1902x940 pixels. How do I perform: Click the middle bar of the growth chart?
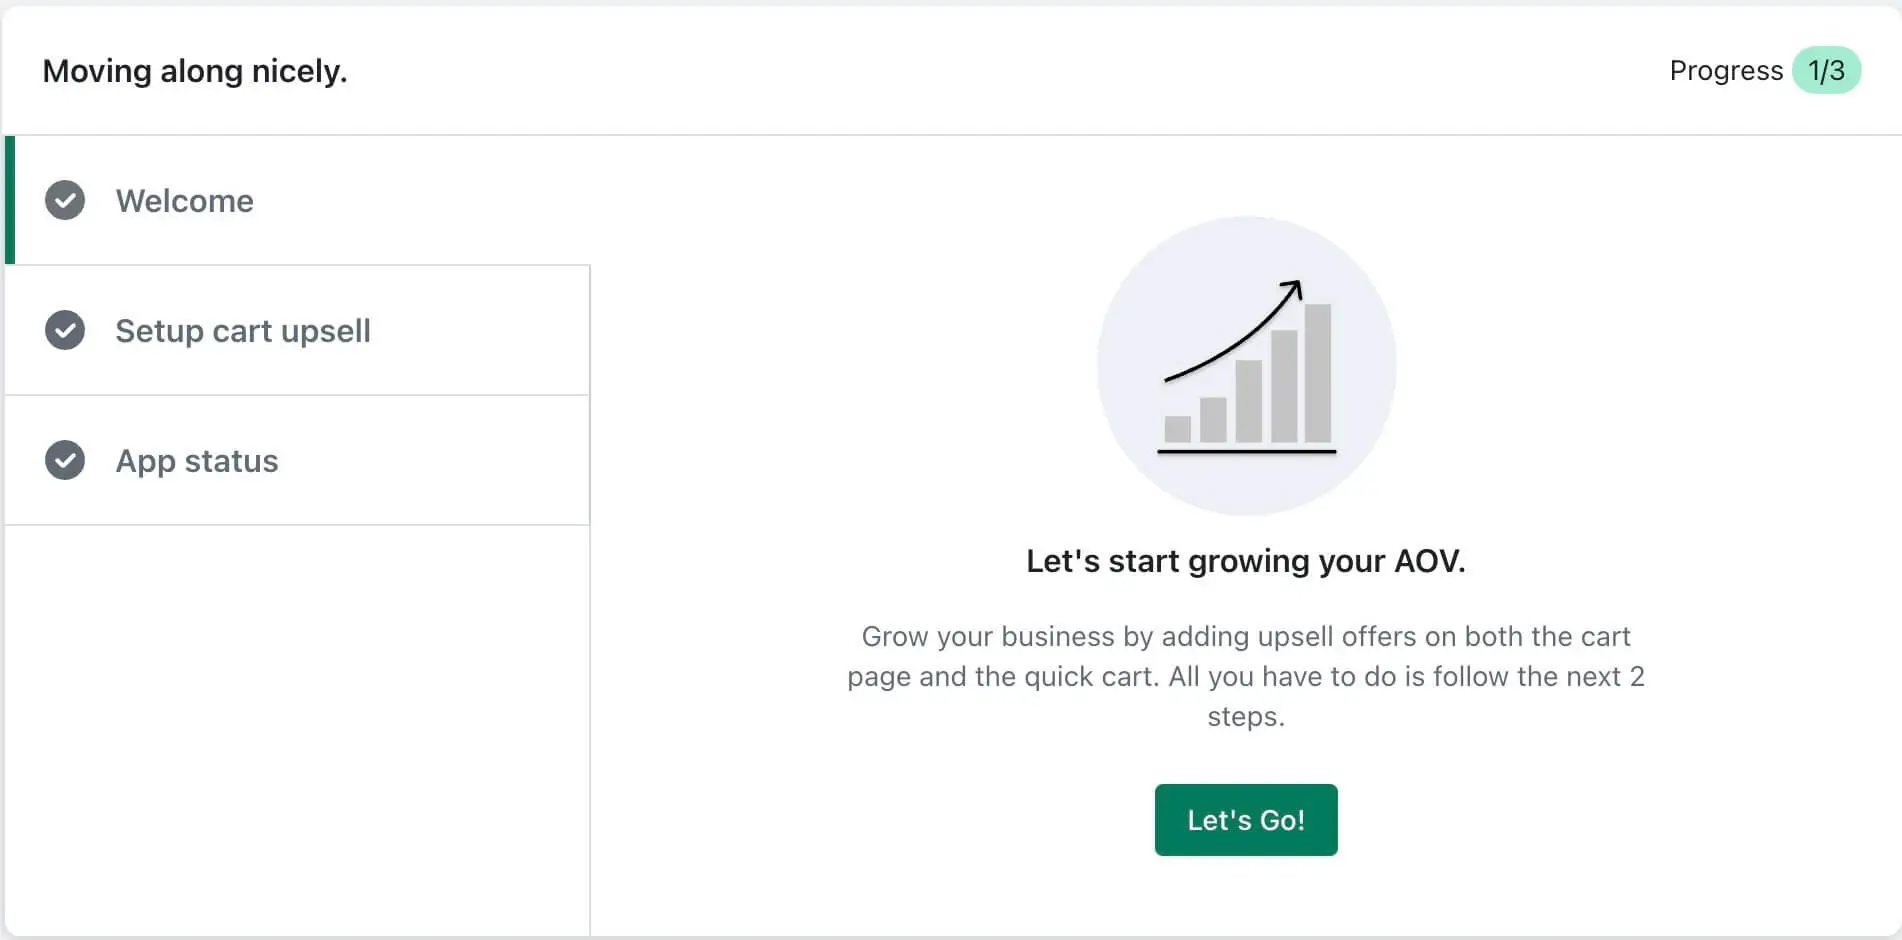pyautogui.click(x=1248, y=401)
